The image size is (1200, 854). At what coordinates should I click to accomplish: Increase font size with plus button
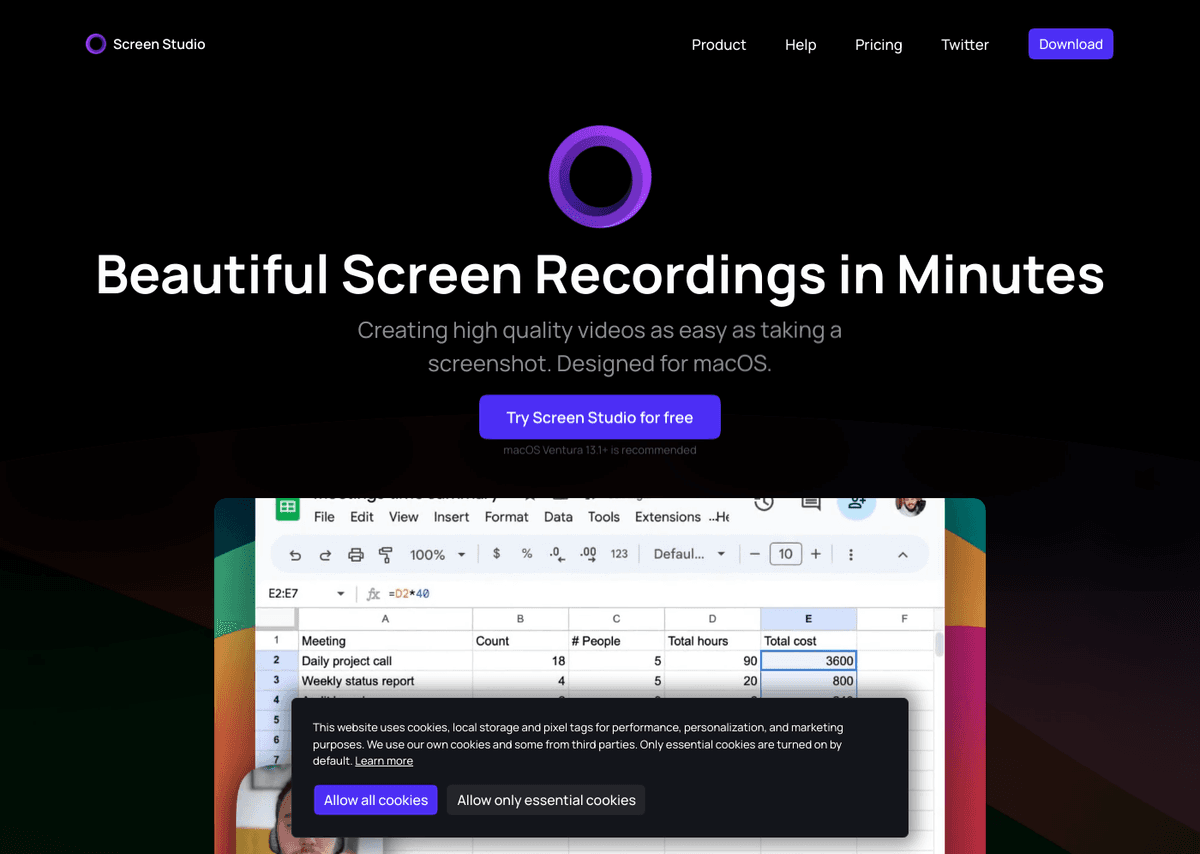816,554
